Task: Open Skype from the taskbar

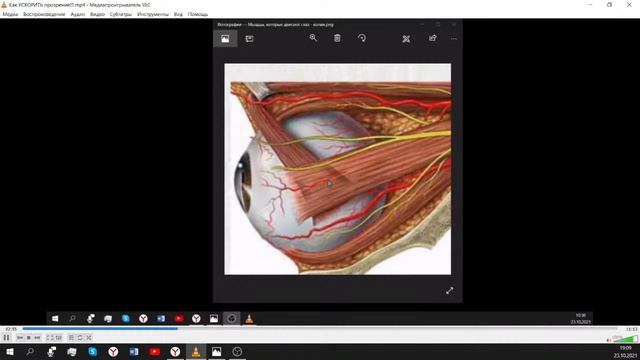Action: tap(93, 351)
